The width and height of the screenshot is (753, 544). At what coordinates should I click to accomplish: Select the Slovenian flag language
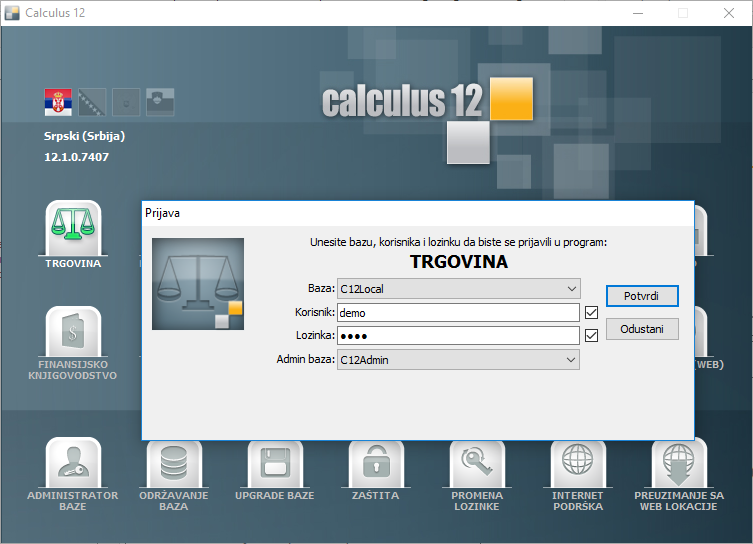click(160, 102)
